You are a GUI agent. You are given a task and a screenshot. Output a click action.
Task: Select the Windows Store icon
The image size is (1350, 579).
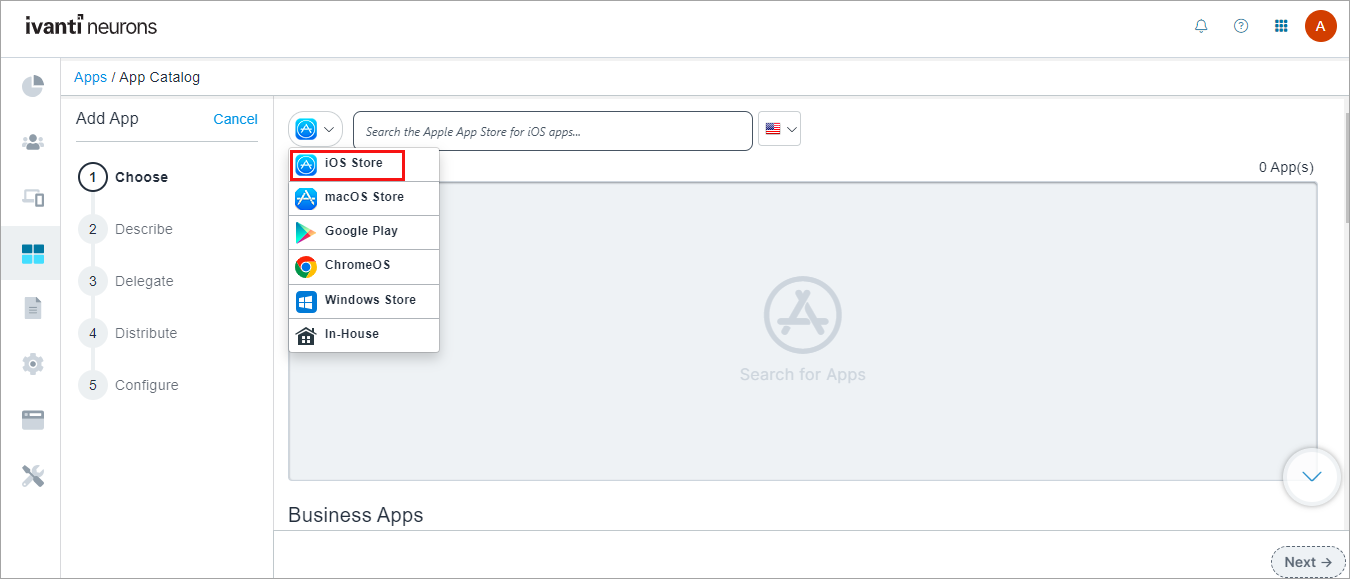point(306,300)
